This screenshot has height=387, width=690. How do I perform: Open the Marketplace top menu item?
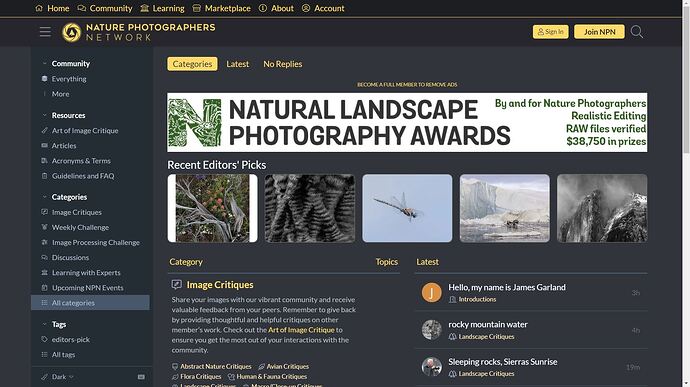coord(221,8)
